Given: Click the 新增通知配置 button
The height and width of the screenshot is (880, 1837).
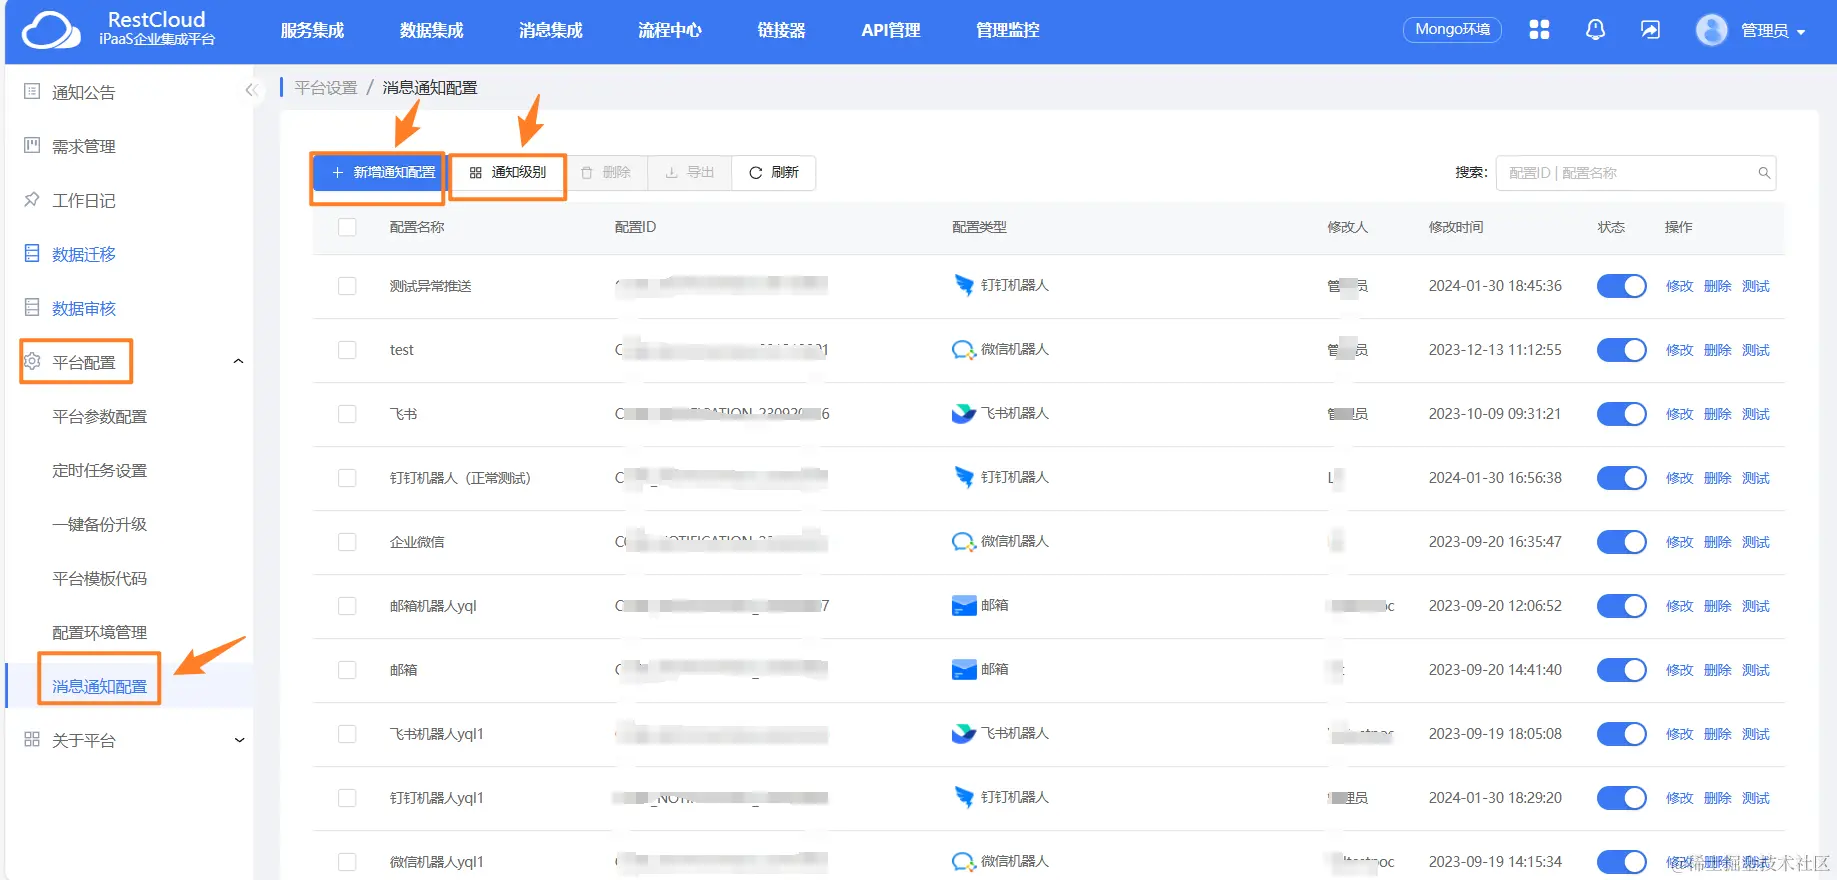Looking at the screenshot, I should point(379,173).
